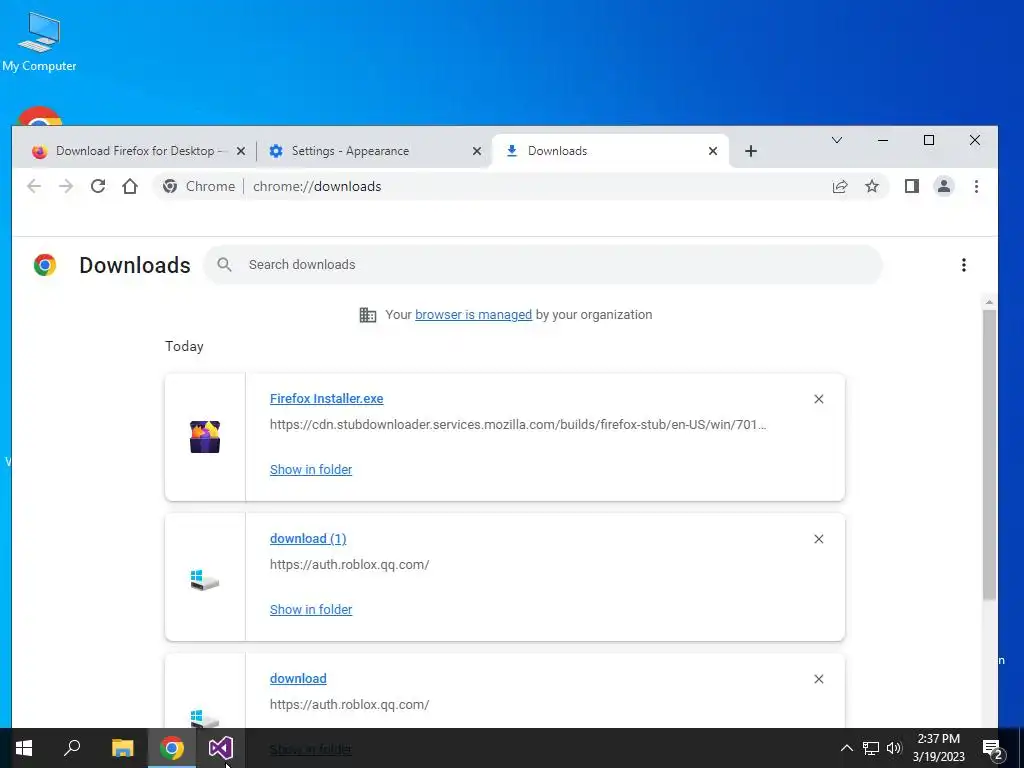Click the Firefox Installer file icon
This screenshot has height=768, width=1024.
pos(205,437)
